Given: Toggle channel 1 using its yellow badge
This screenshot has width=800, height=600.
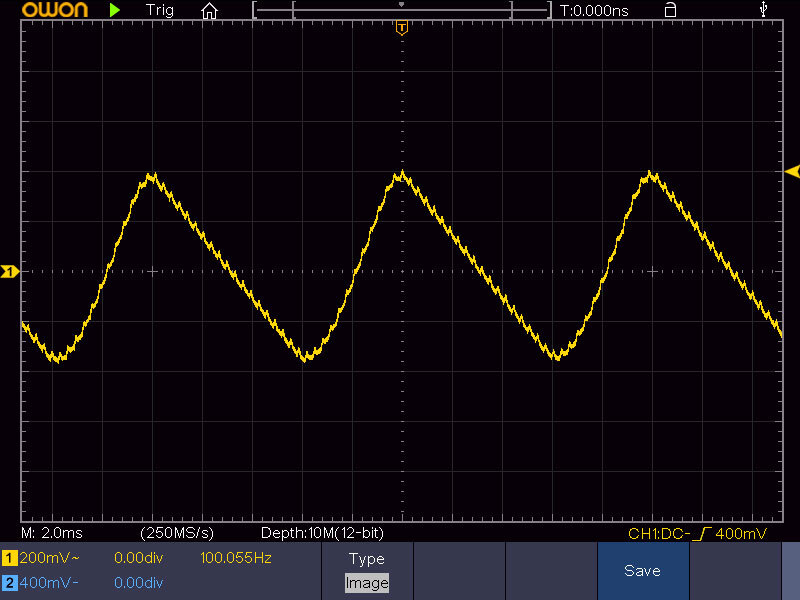Looking at the screenshot, I should click(10, 557).
